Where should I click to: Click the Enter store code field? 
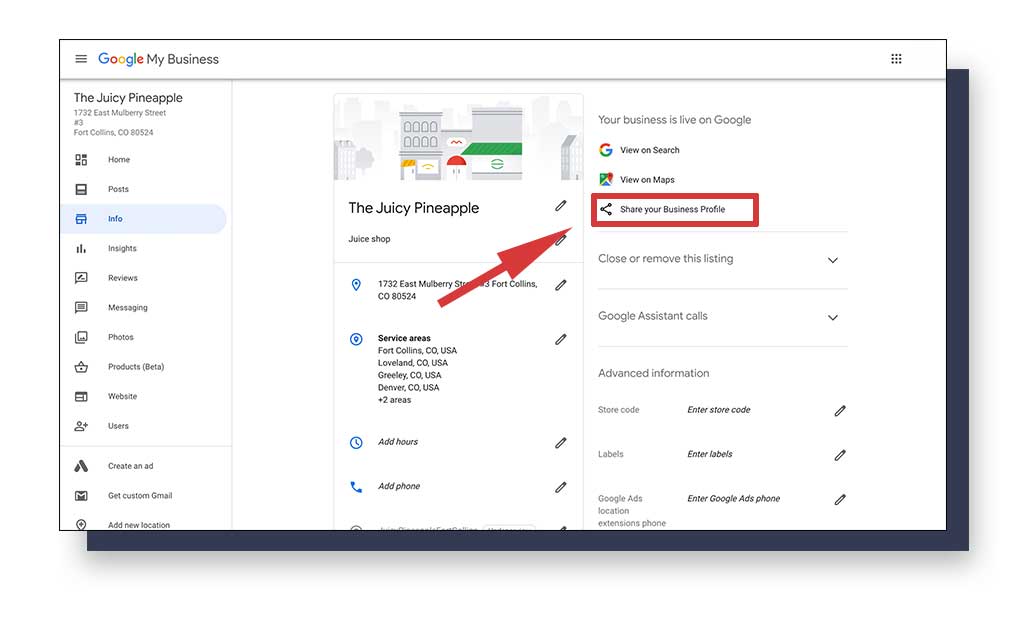coord(718,410)
